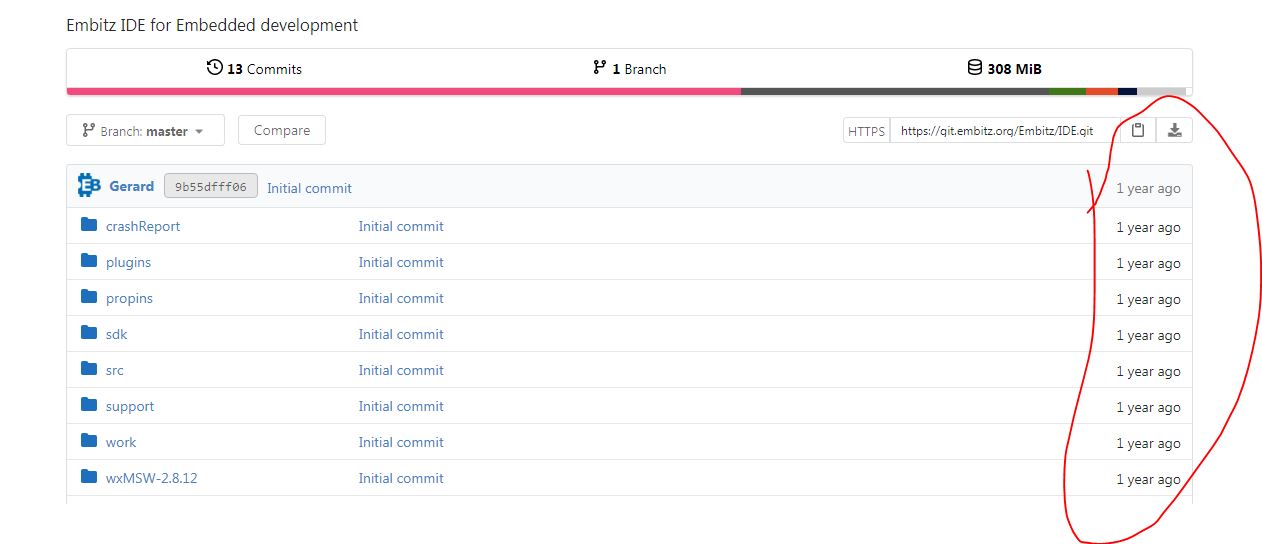Open the plugins folder

(x=128, y=262)
